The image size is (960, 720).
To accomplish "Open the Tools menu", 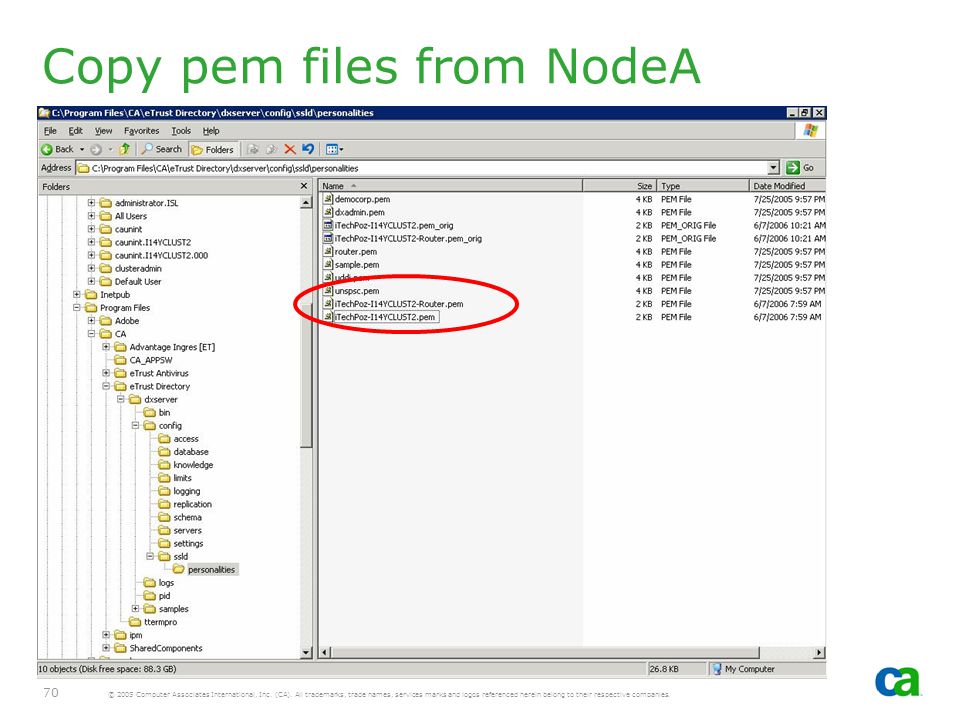I will point(181,130).
